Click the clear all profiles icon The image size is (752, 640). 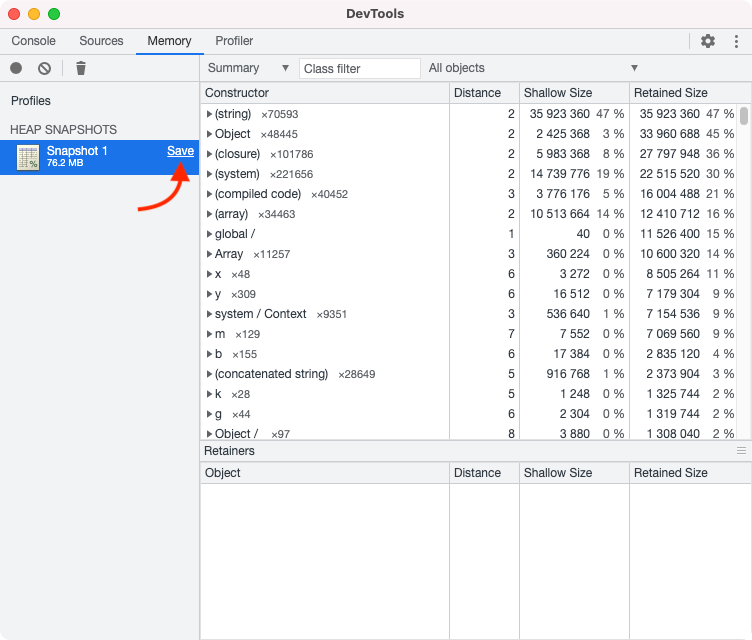click(44, 68)
